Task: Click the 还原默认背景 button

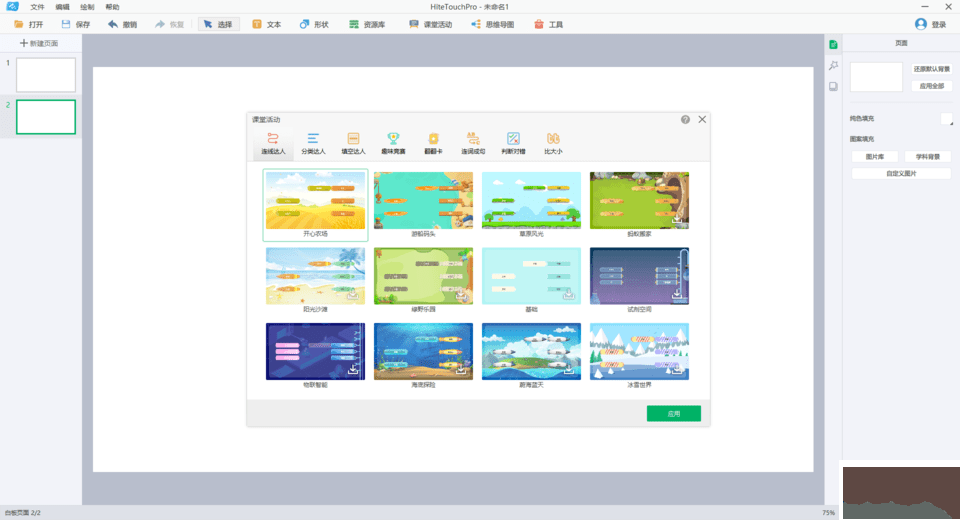Action: coord(930,69)
